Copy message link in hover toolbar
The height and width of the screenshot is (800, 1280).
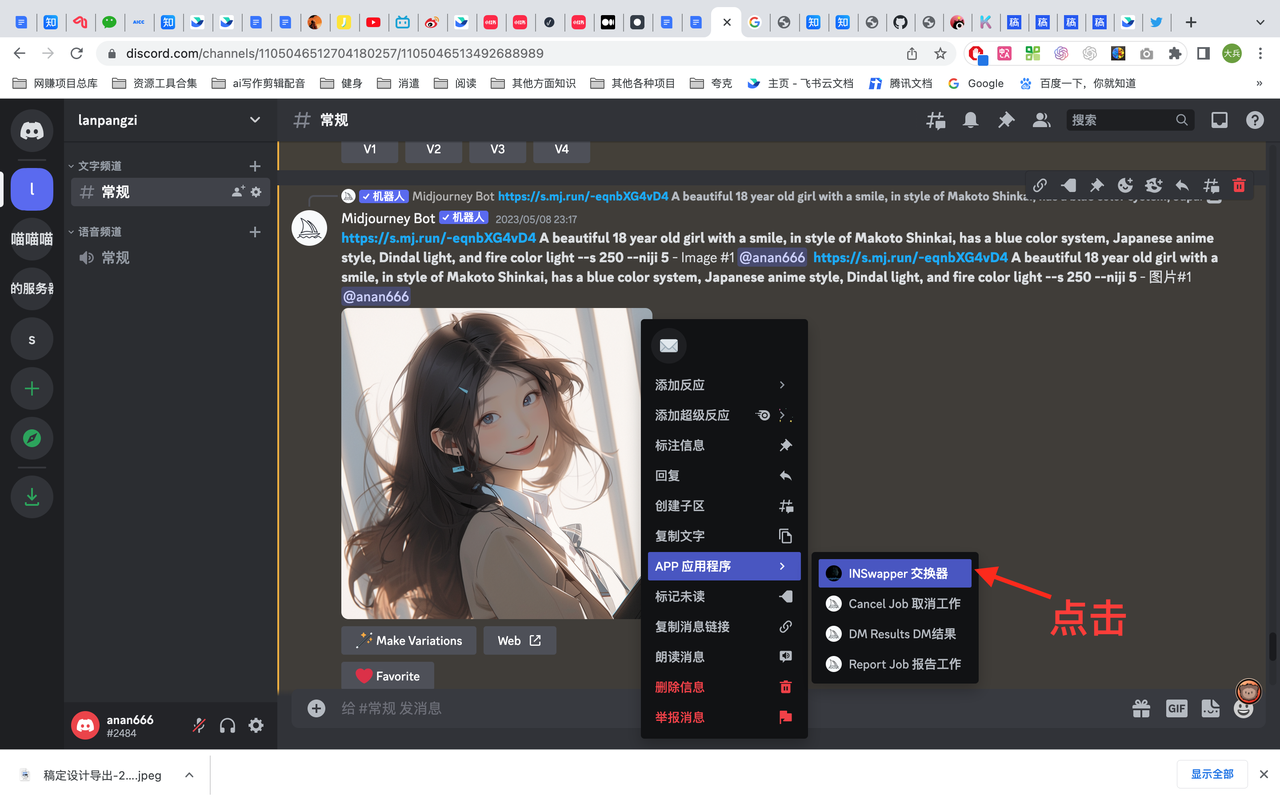[1040, 185]
